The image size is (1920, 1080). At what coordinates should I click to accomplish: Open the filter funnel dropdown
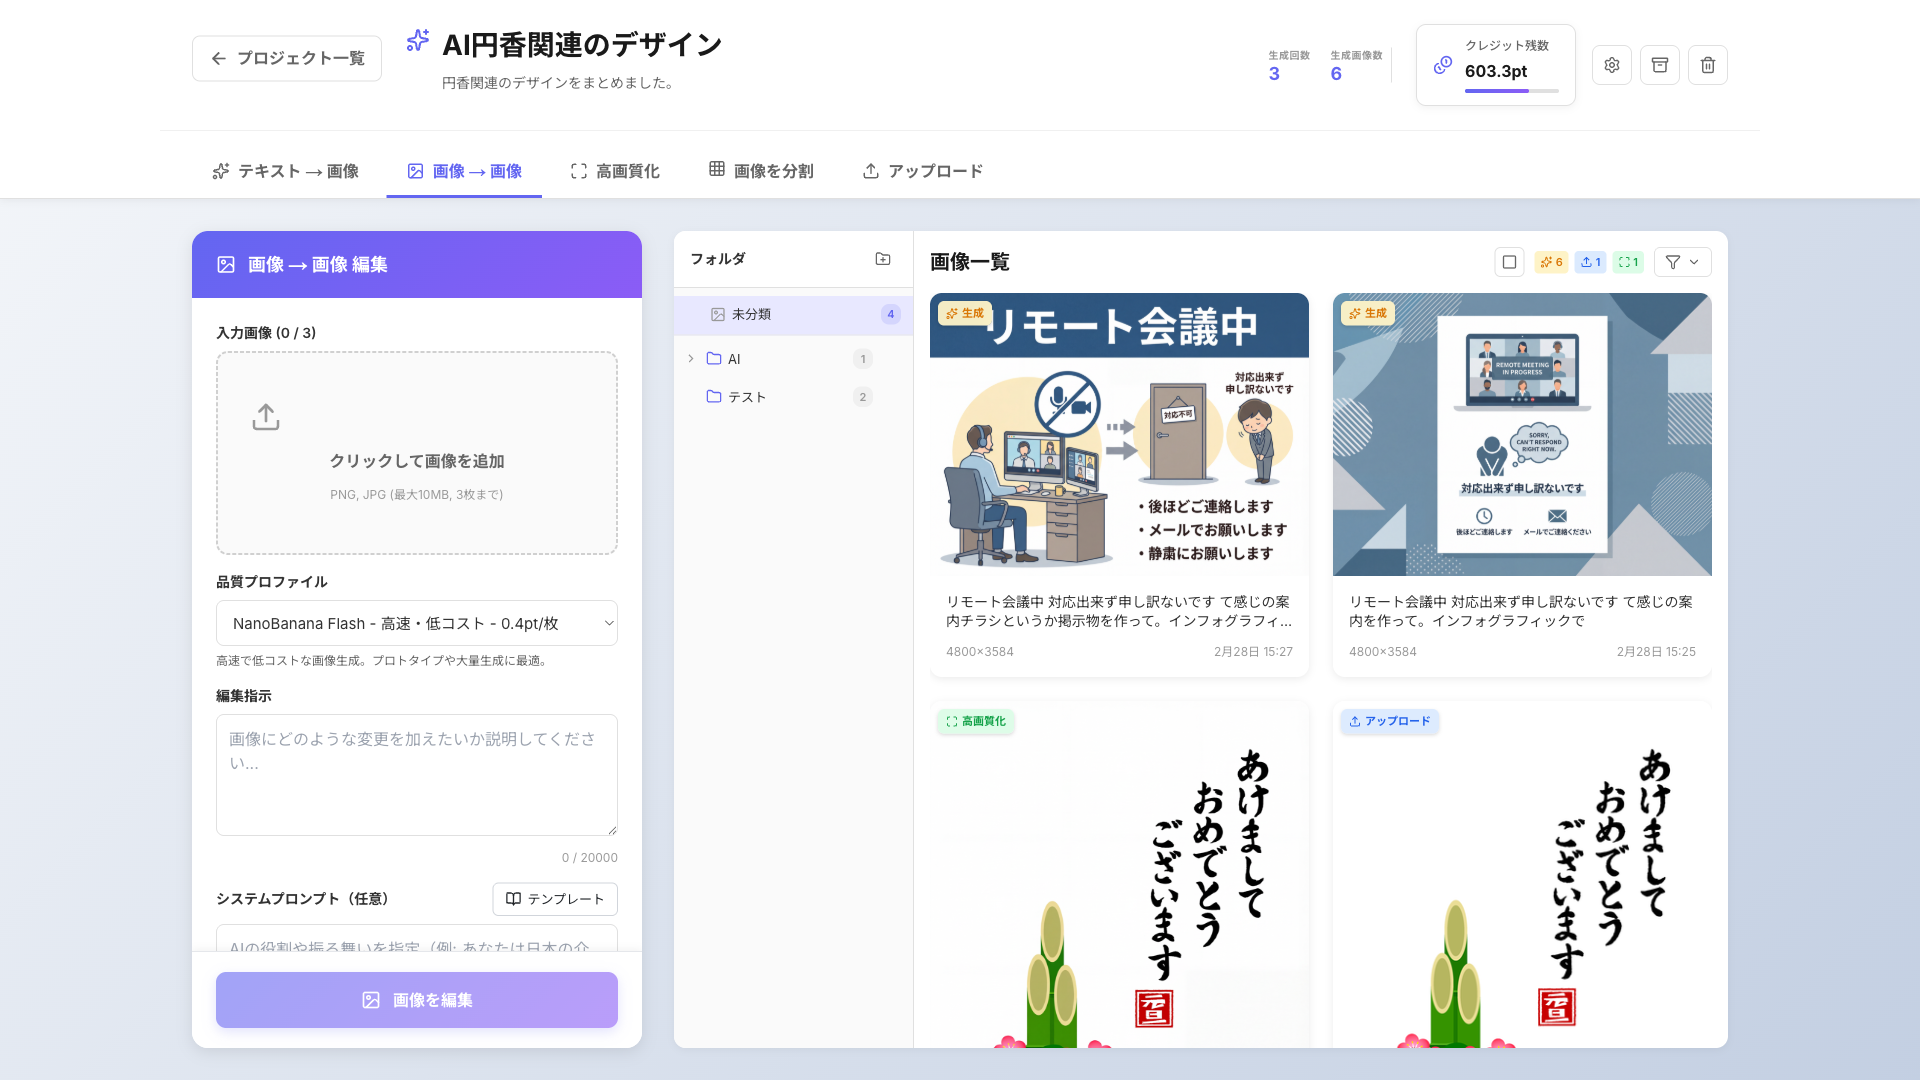[1682, 262]
